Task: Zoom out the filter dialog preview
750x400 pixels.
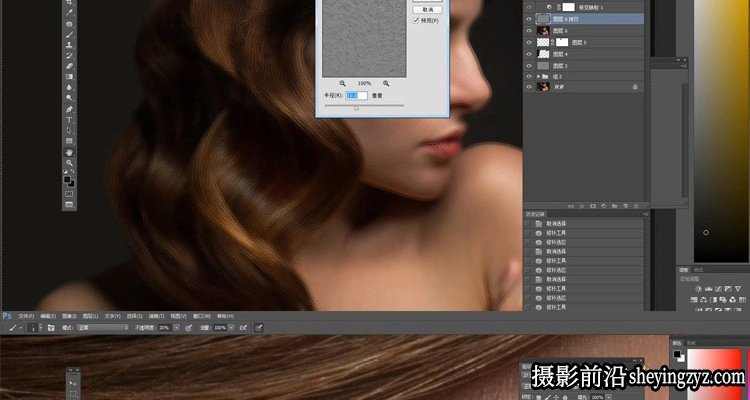Action: (342, 83)
